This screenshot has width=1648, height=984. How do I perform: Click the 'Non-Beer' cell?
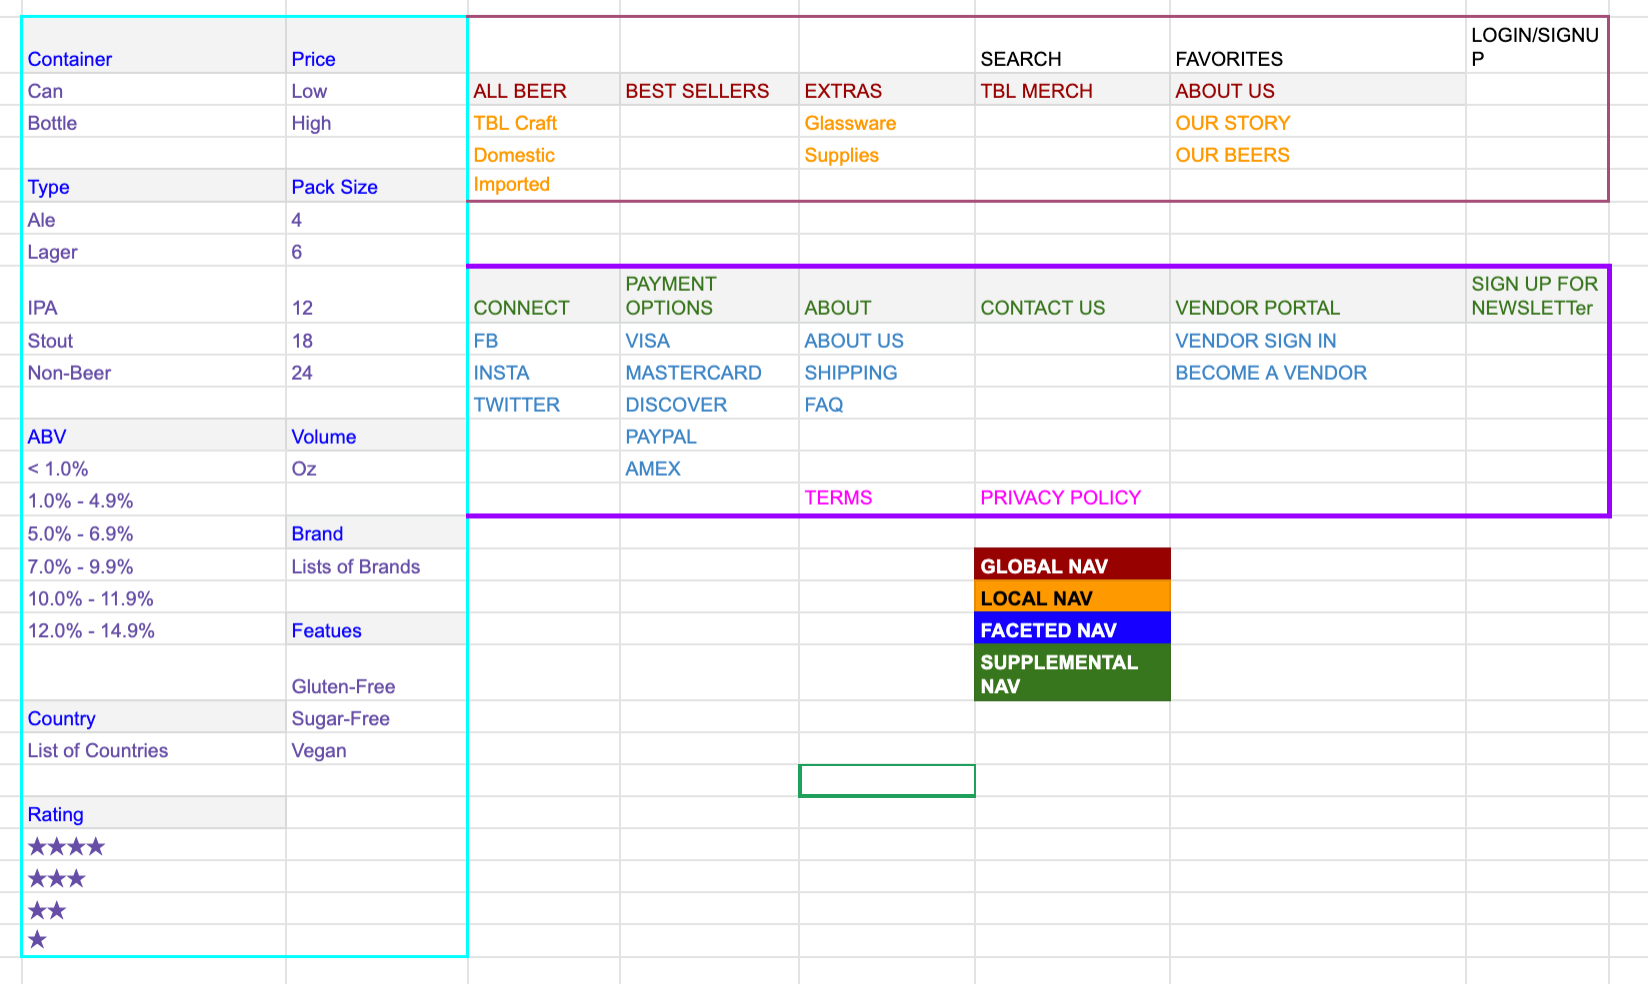tap(154, 372)
